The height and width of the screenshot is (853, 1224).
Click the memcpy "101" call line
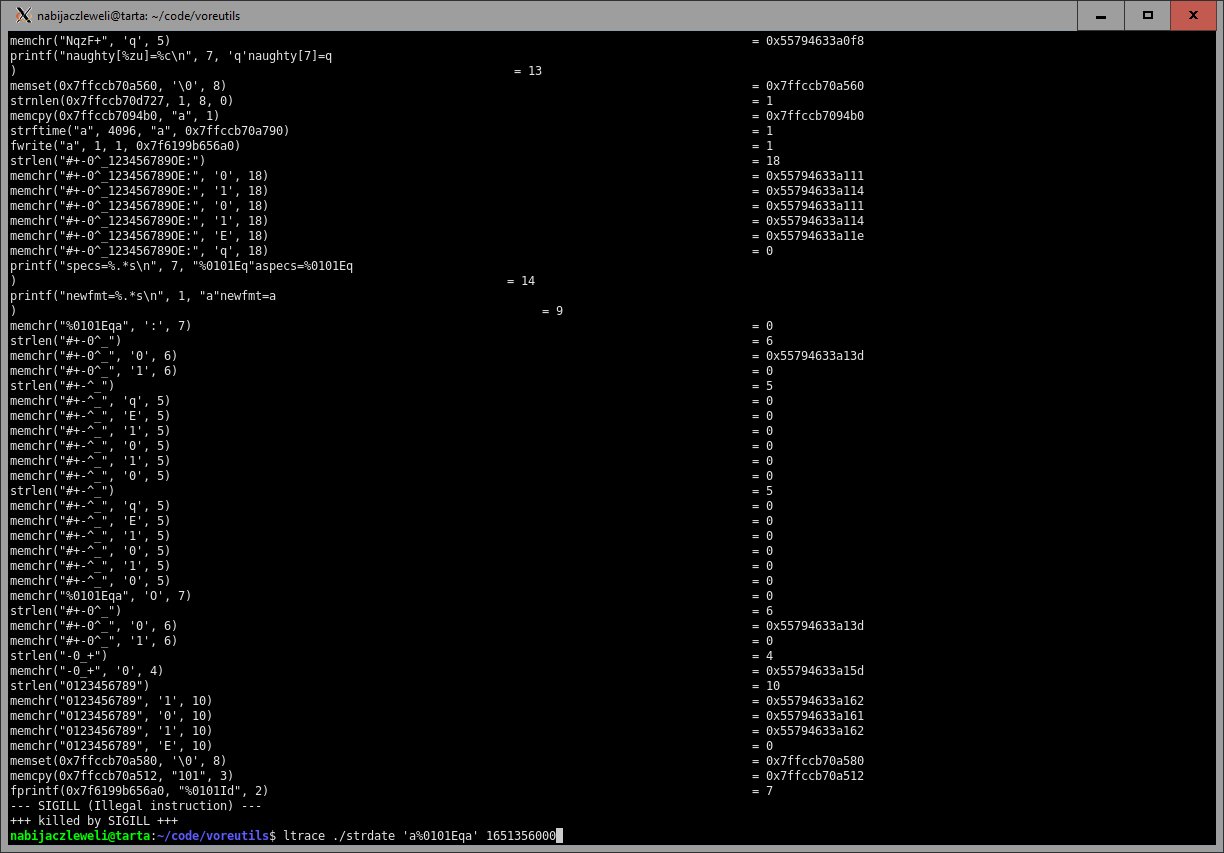(121, 776)
